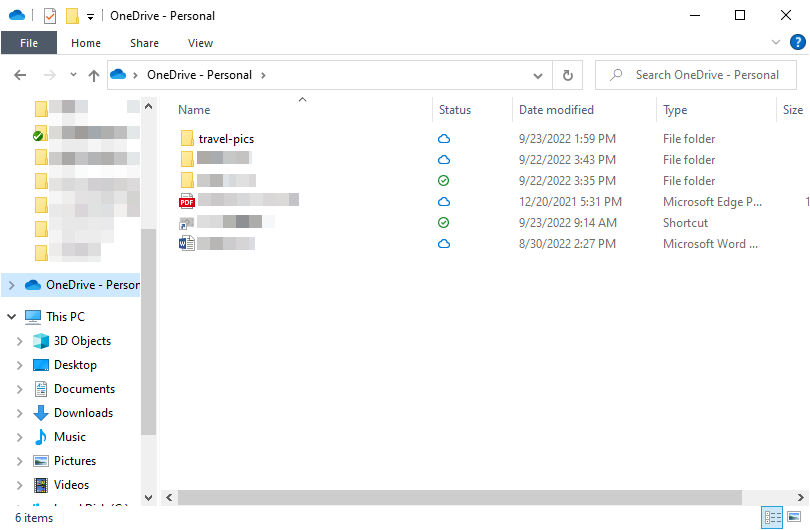The height and width of the screenshot is (530, 810).
Task: Click the Word document file icon
Action: [187, 244]
